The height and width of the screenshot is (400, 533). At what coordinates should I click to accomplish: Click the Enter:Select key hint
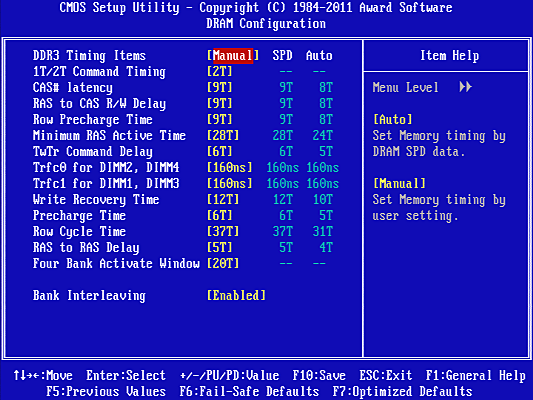126,376
